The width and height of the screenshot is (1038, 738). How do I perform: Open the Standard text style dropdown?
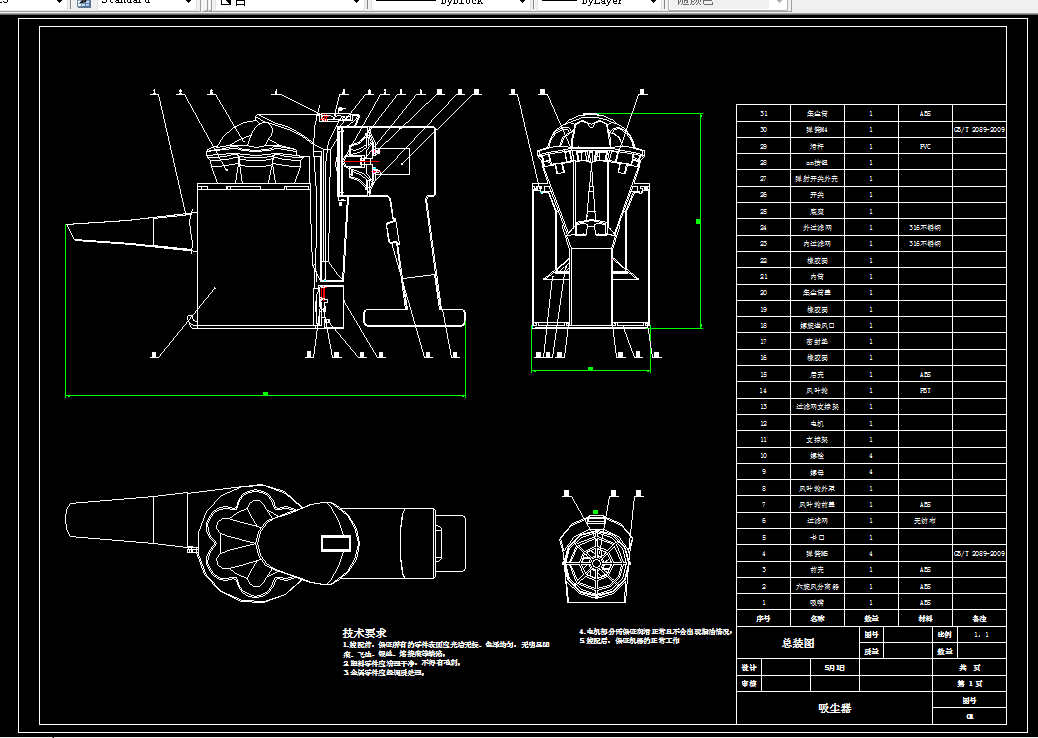189,3
